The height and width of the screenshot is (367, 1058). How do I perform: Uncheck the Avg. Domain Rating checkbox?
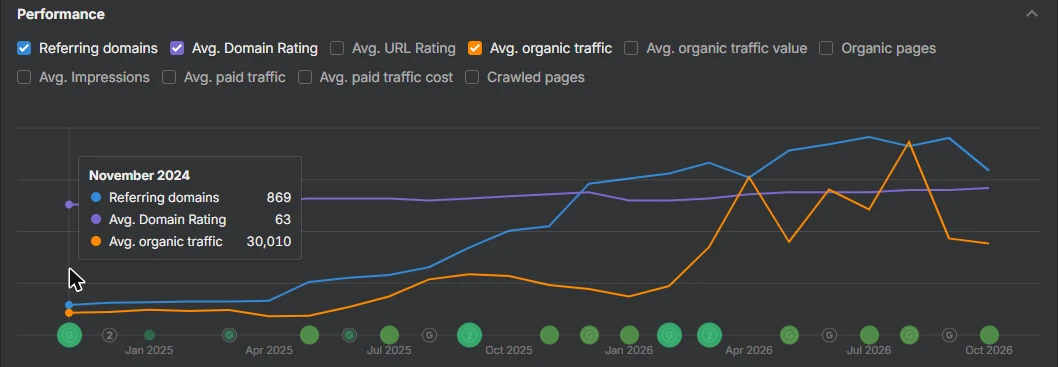[x=177, y=49]
